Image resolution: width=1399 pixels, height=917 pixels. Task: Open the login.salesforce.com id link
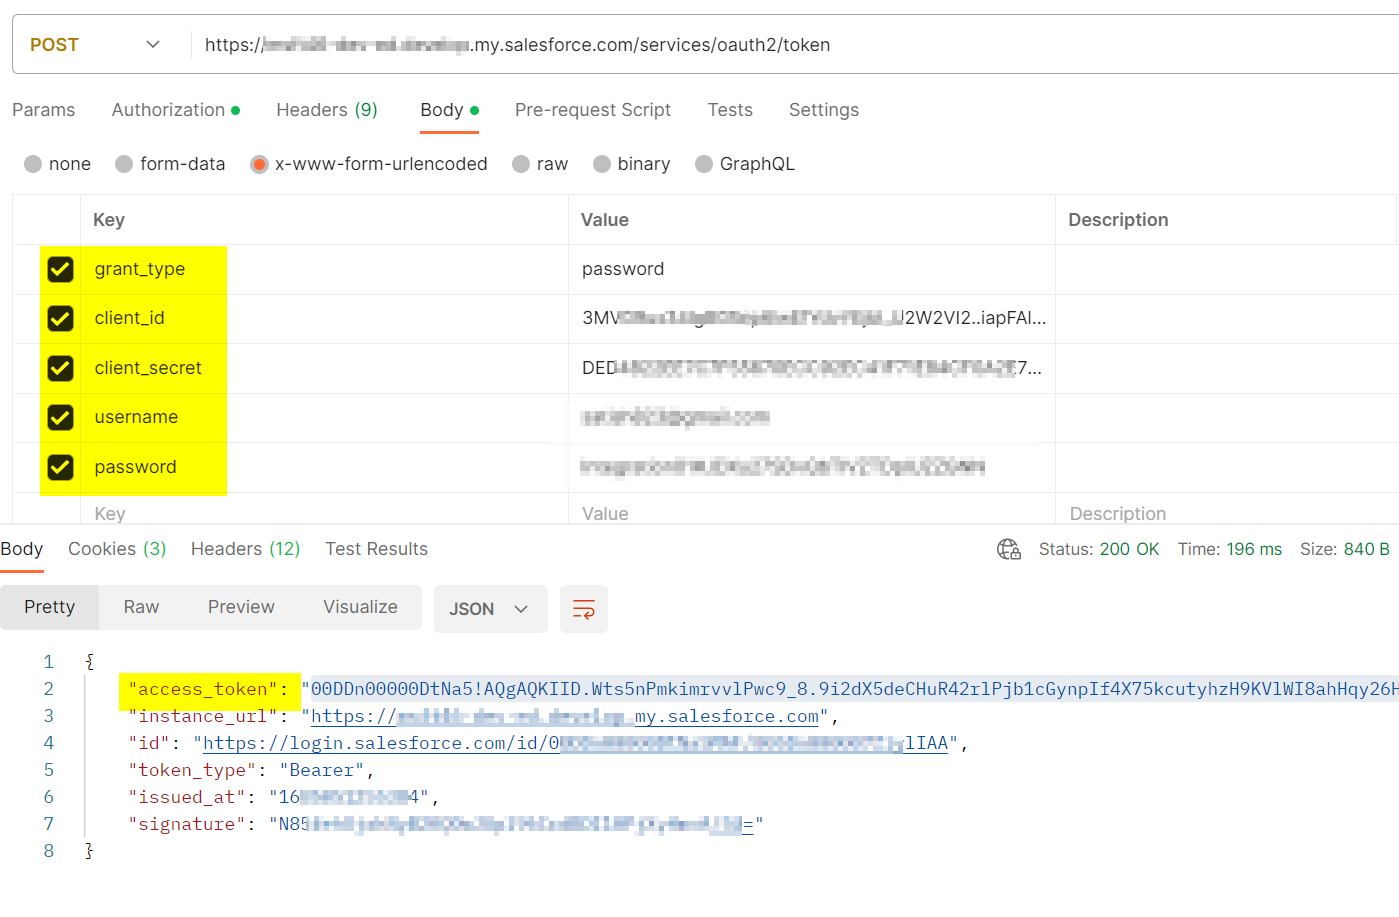575,743
